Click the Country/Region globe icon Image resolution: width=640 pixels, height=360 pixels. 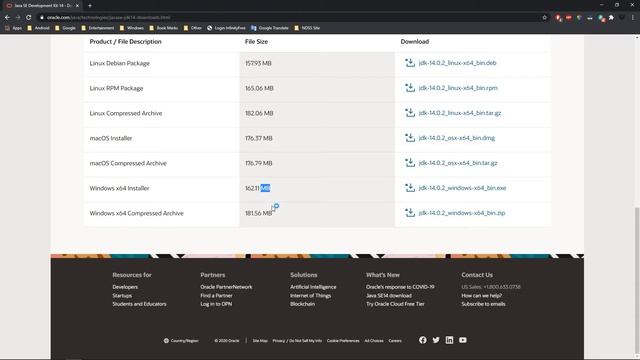[166, 340]
